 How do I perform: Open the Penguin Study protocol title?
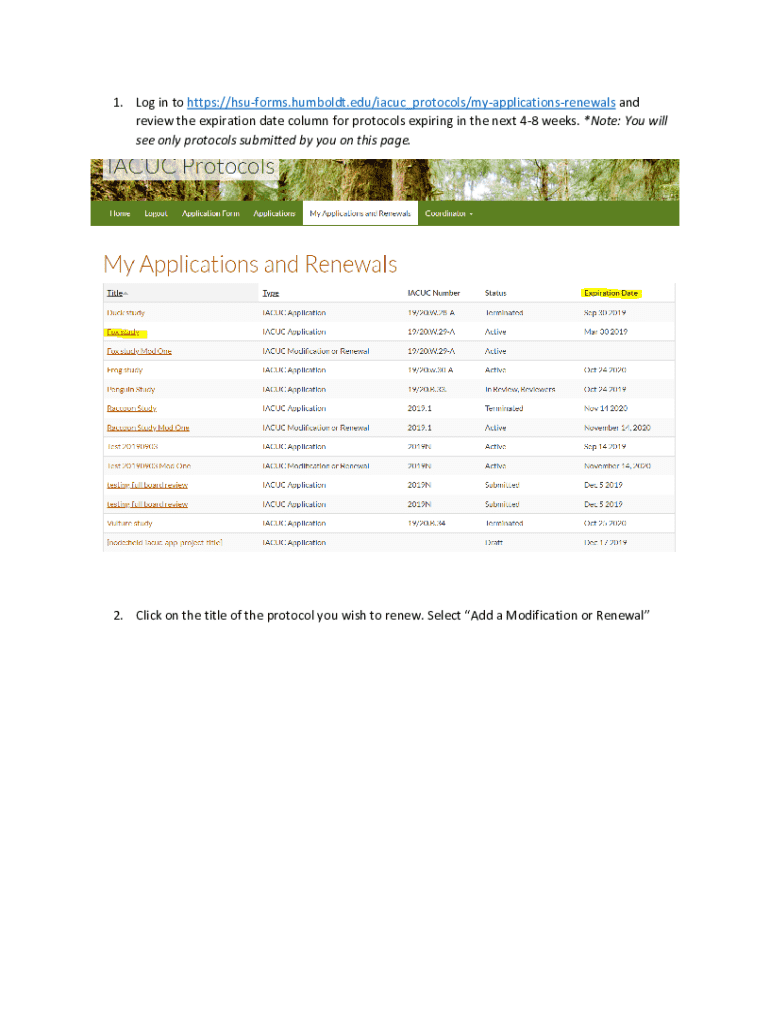tap(131, 389)
